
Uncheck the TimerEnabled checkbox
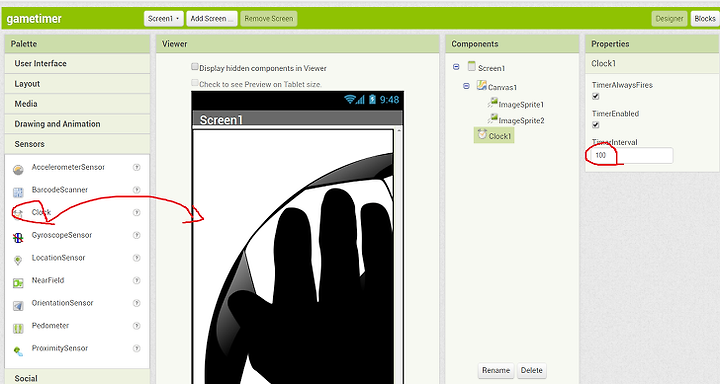tap(596, 125)
